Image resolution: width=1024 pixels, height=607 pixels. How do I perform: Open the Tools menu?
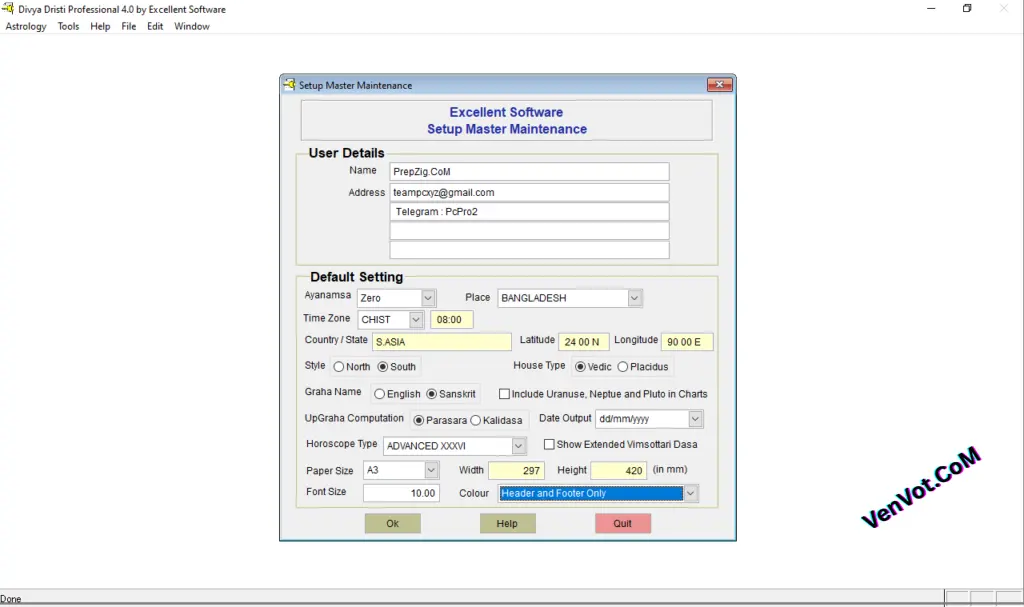pos(68,26)
